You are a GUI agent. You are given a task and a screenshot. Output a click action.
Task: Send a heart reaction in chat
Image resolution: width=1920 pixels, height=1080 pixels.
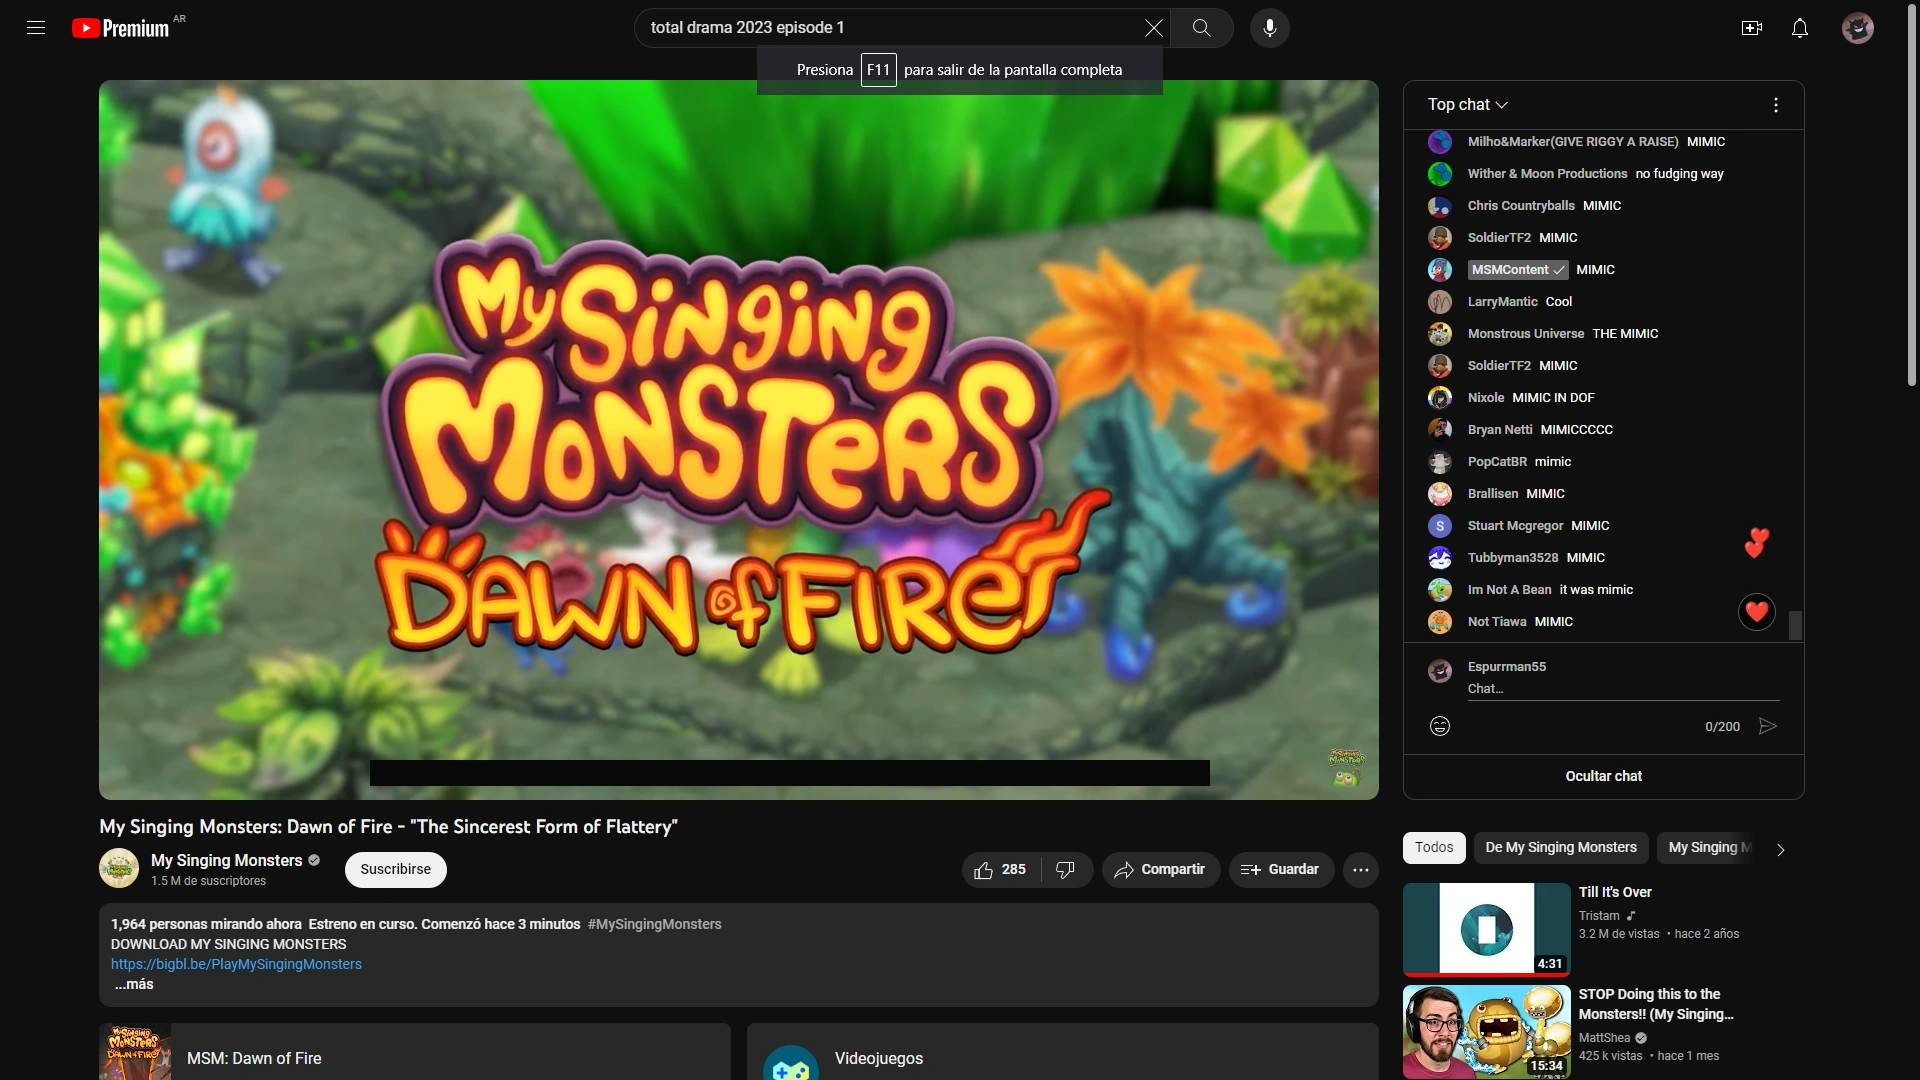point(1756,612)
